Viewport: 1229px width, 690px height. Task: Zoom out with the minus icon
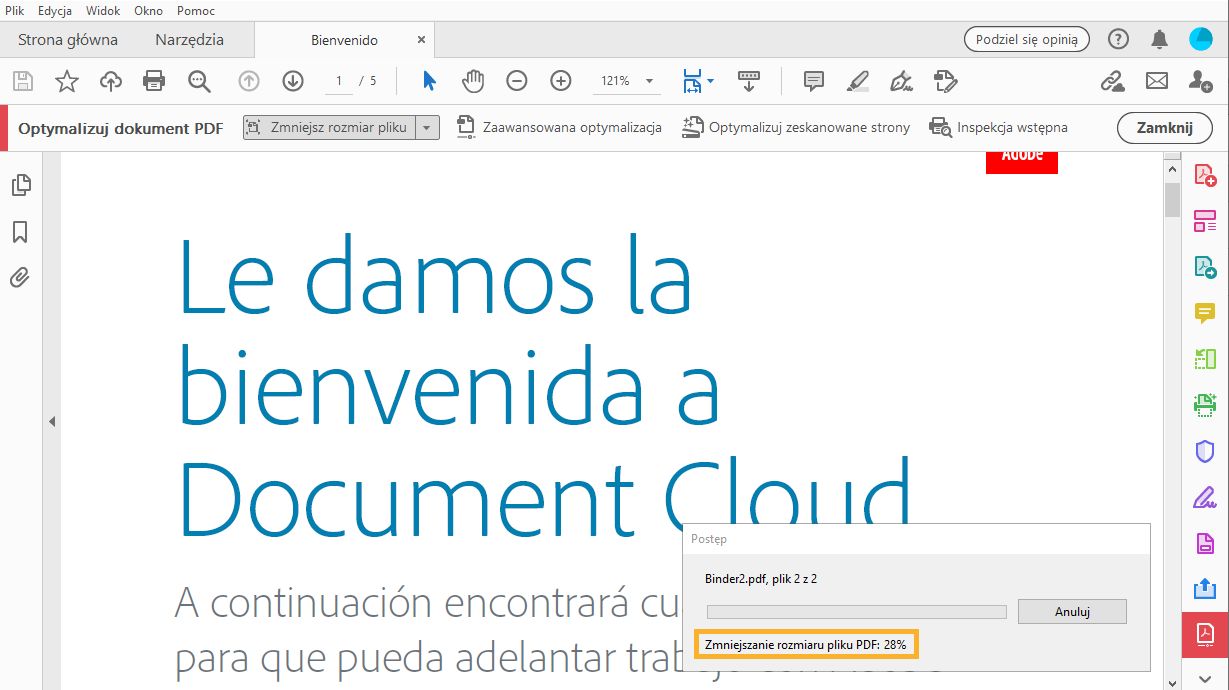click(x=517, y=81)
